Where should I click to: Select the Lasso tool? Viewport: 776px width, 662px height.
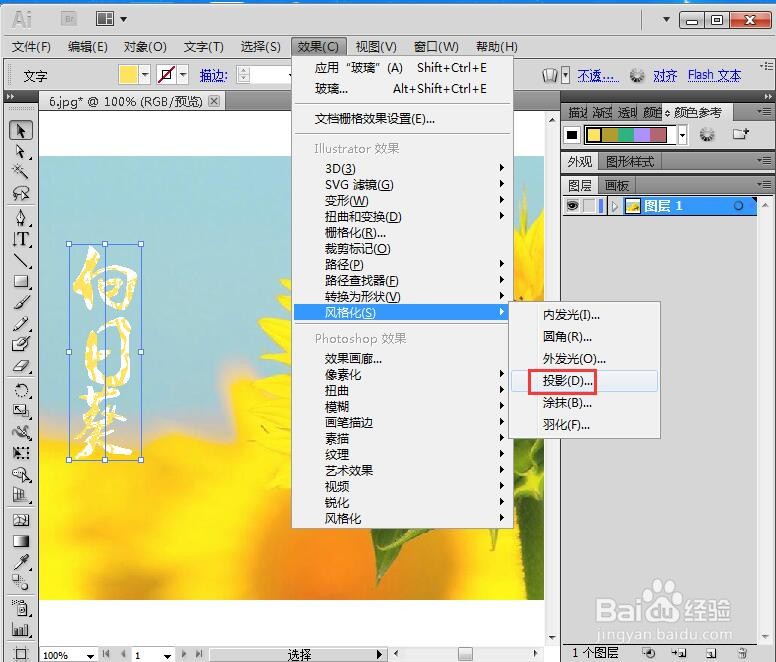pos(21,193)
